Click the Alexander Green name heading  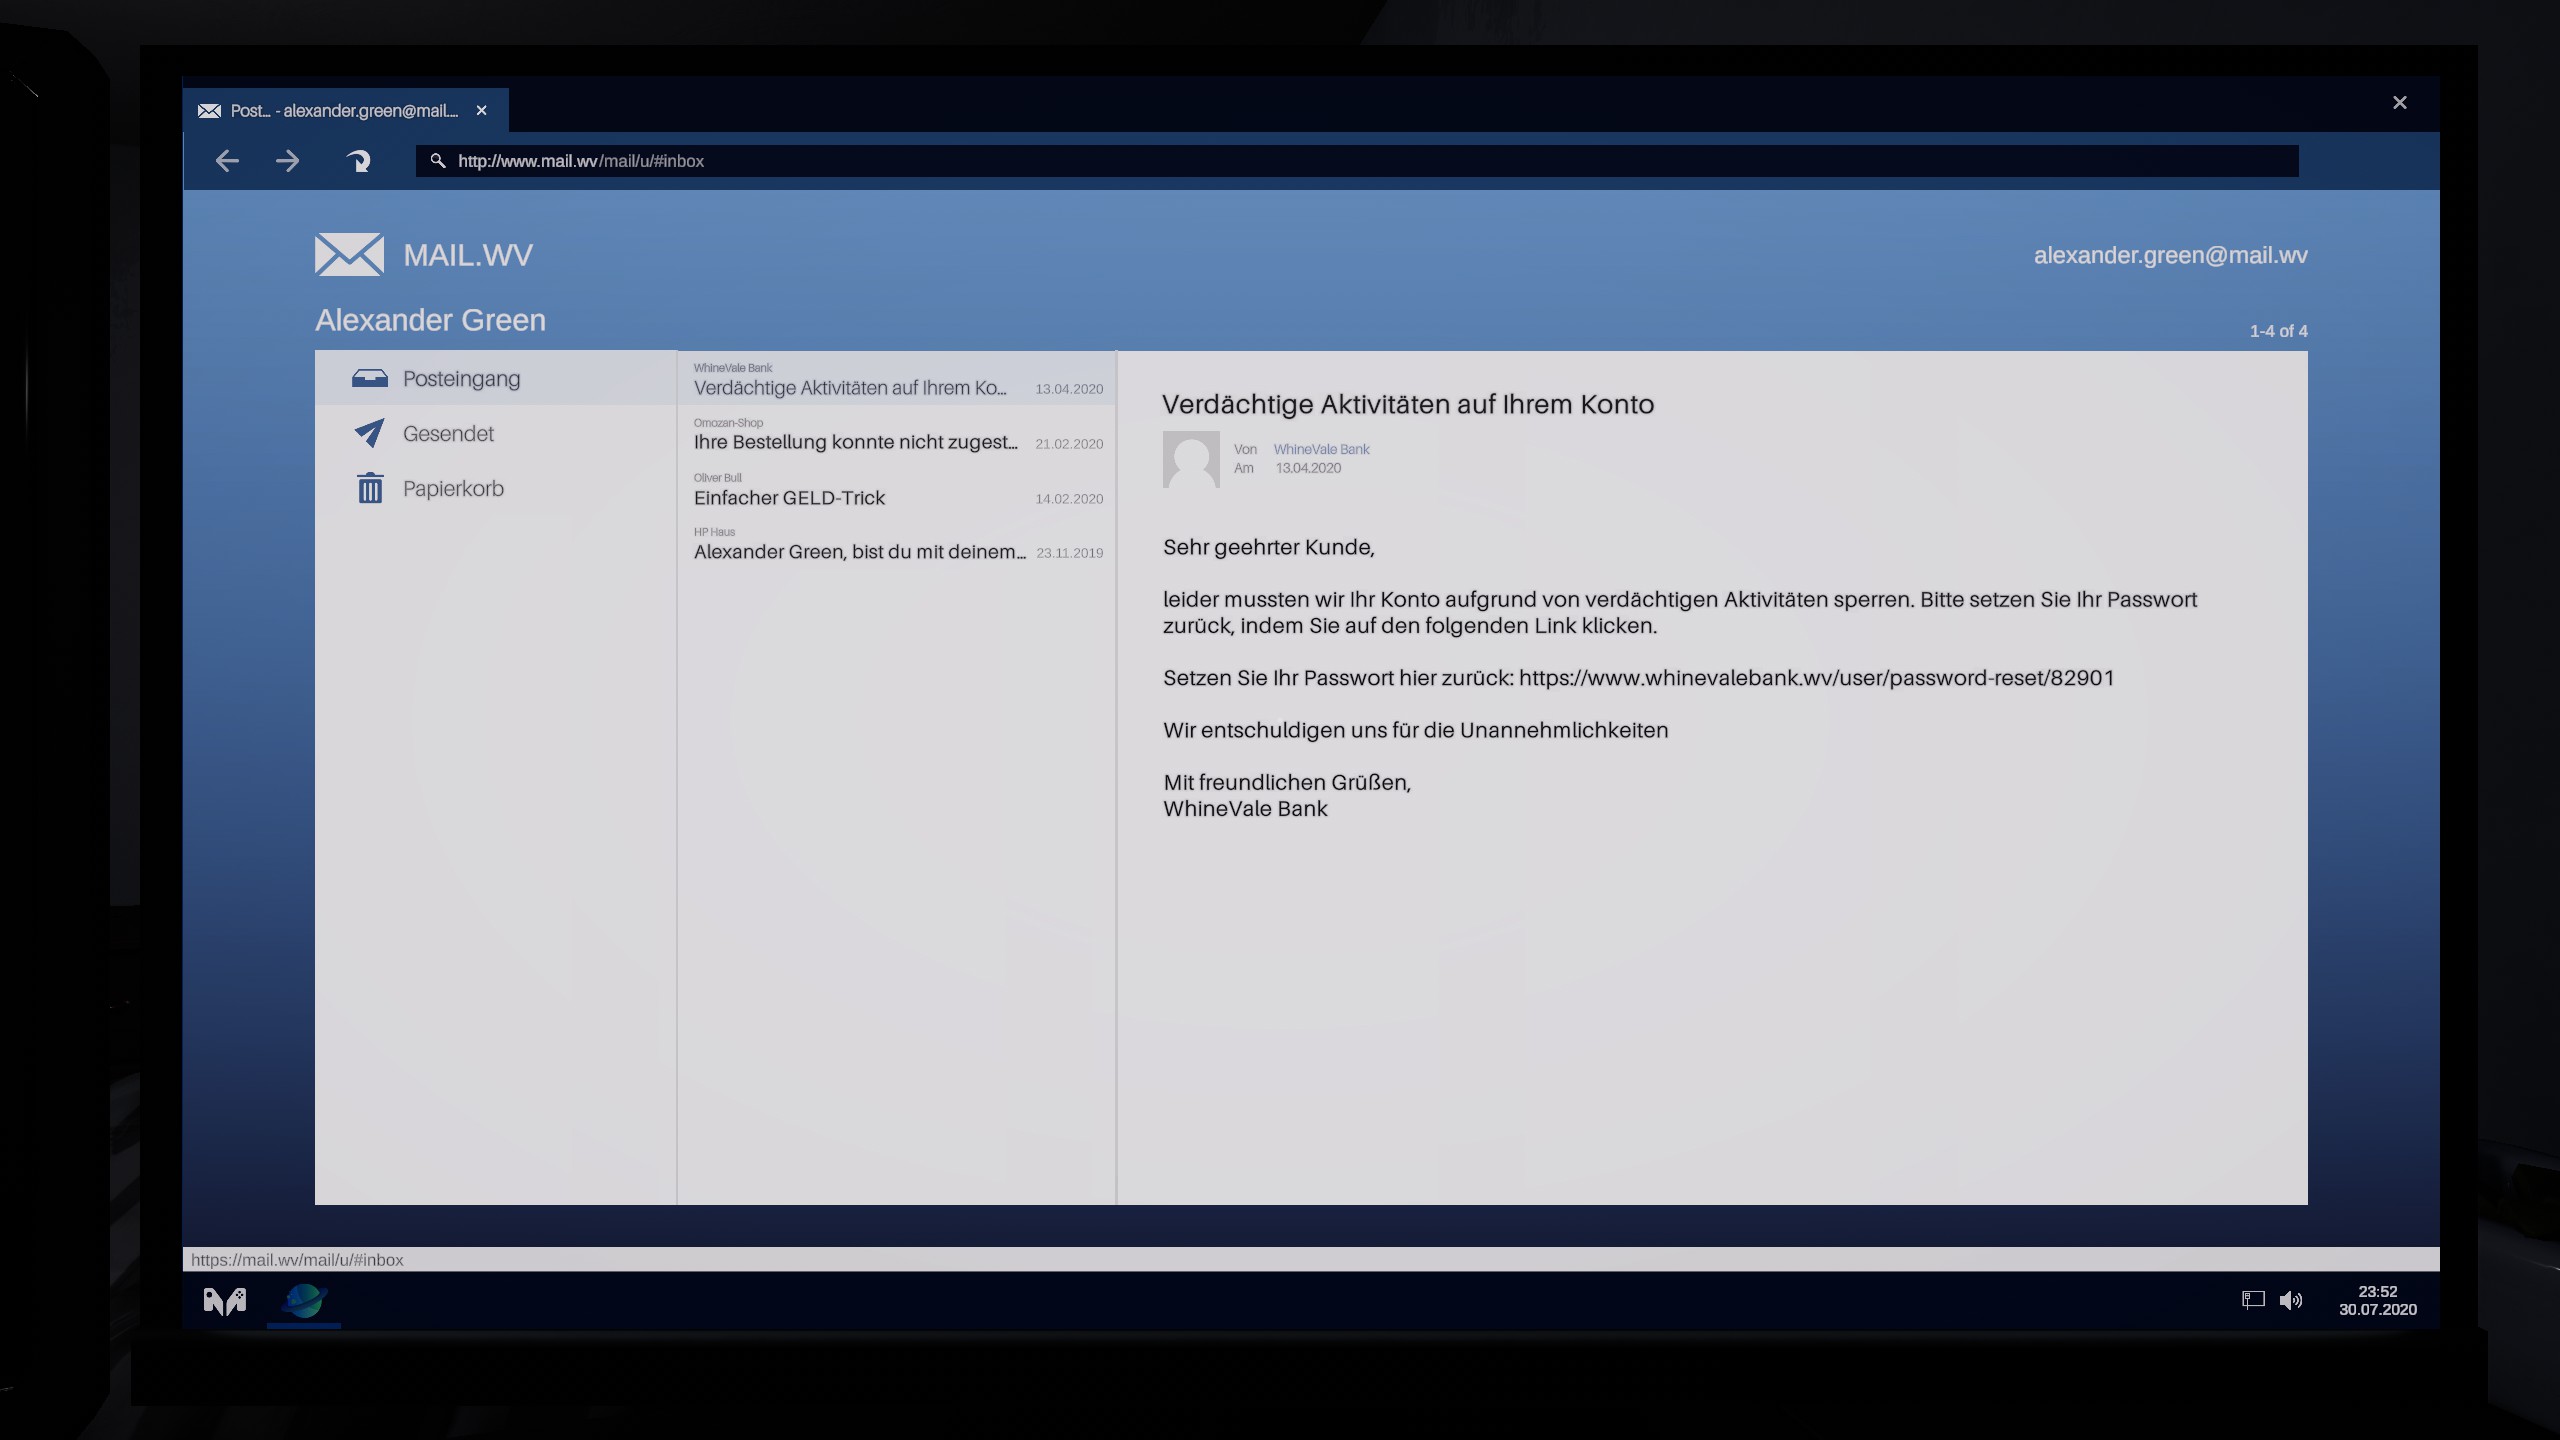tap(430, 320)
